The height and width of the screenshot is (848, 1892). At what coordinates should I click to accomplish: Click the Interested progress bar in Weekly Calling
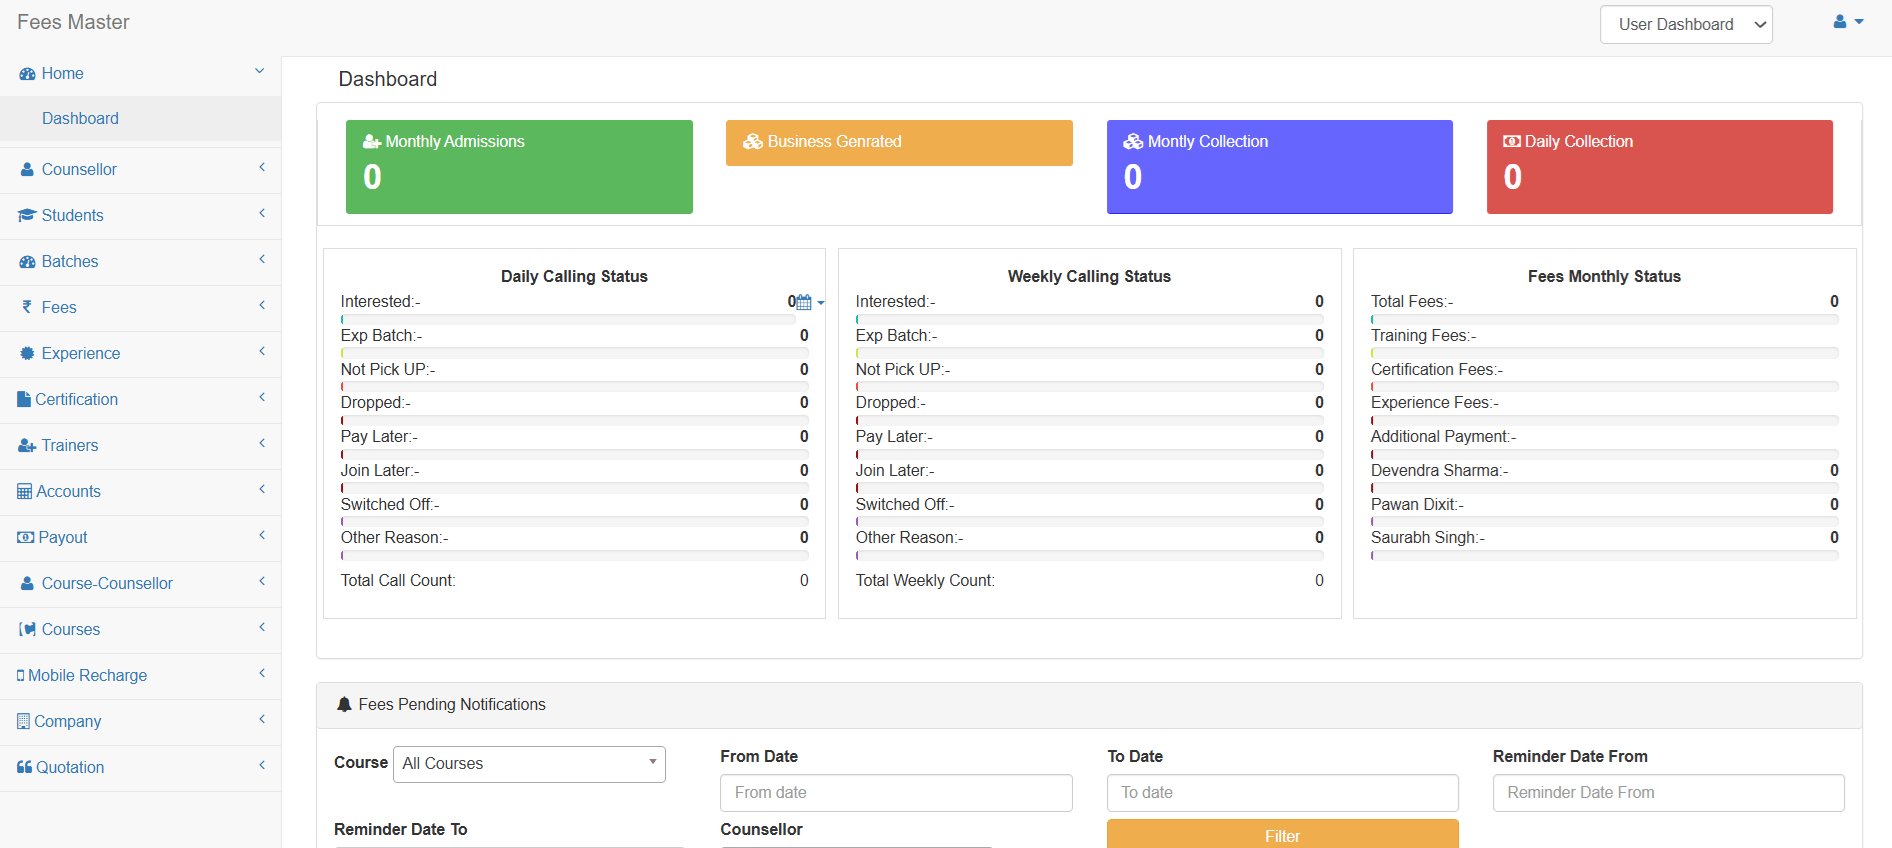[1089, 319]
